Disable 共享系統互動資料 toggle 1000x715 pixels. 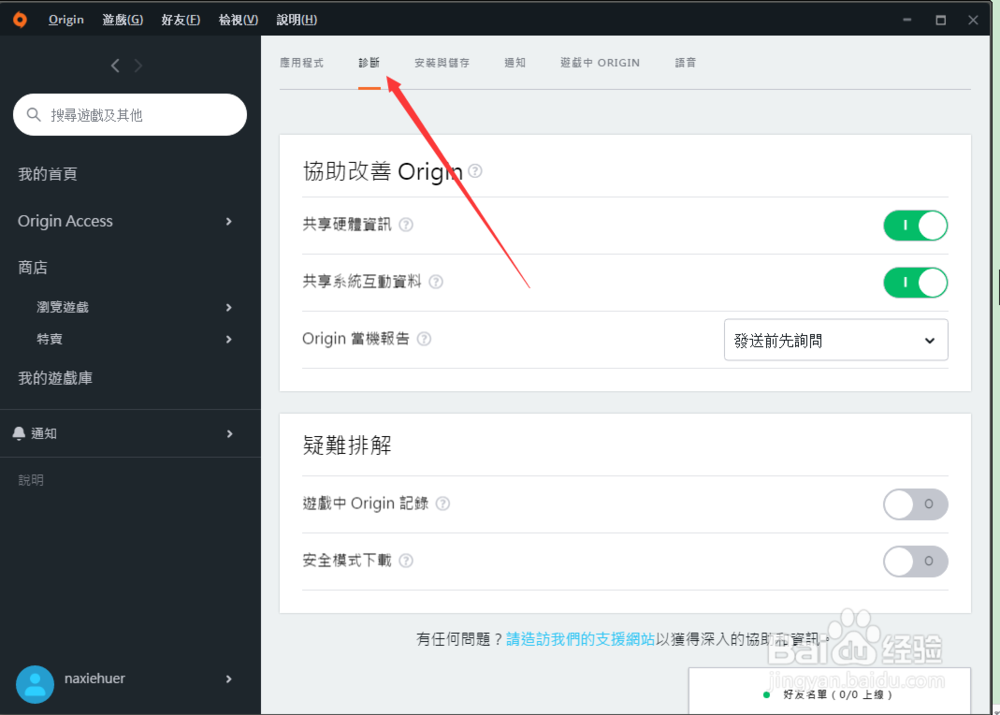(x=915, y=283)
